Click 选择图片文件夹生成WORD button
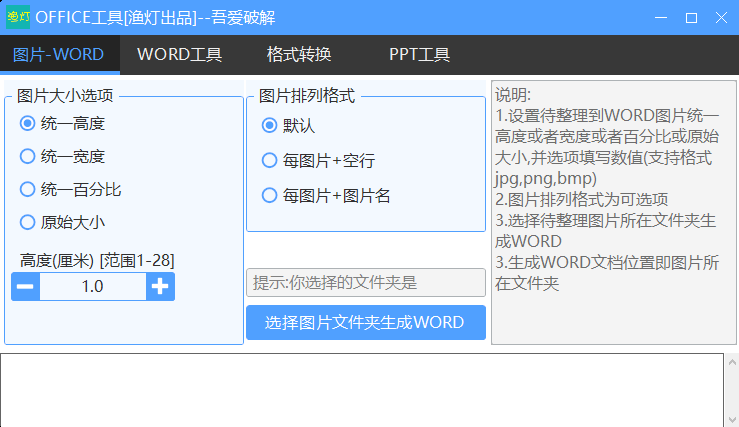The height and width of the screenshot is (427, 739). (366, 322)
